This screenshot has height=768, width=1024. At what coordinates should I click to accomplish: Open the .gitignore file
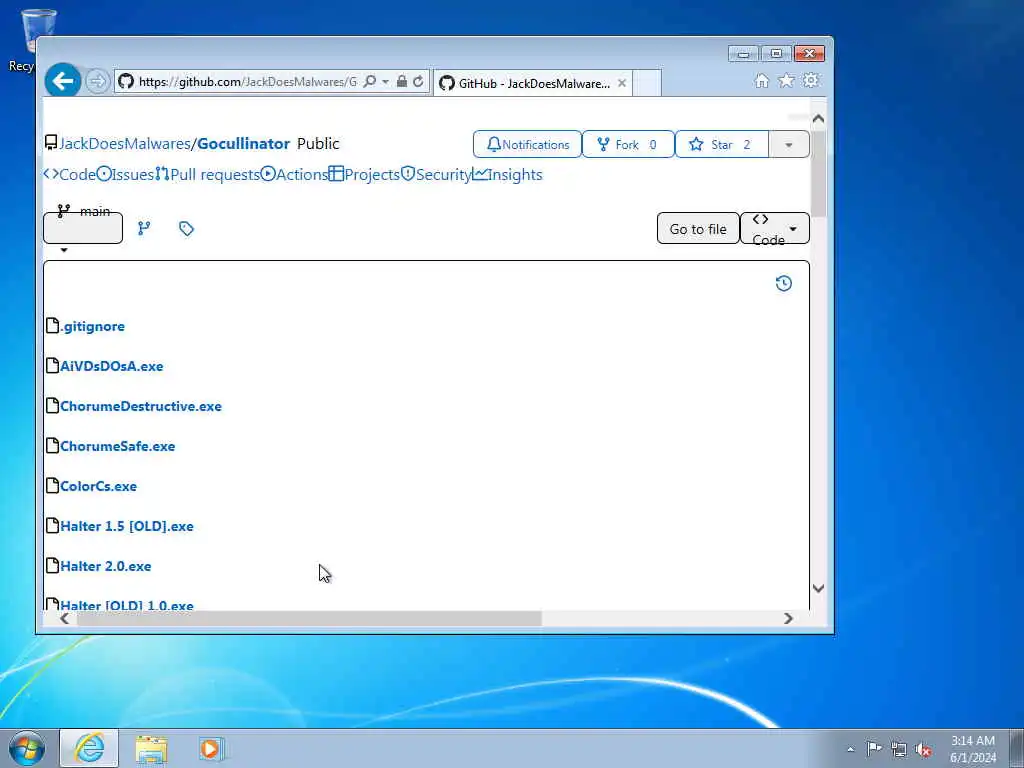pos(92,326)
